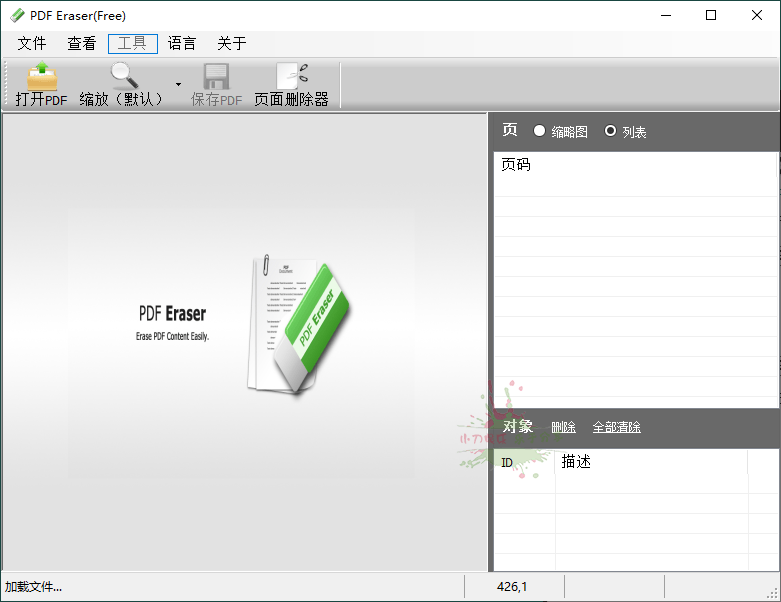Click the 页码 column header
The image size is (781, 602).
click(516, 165)
